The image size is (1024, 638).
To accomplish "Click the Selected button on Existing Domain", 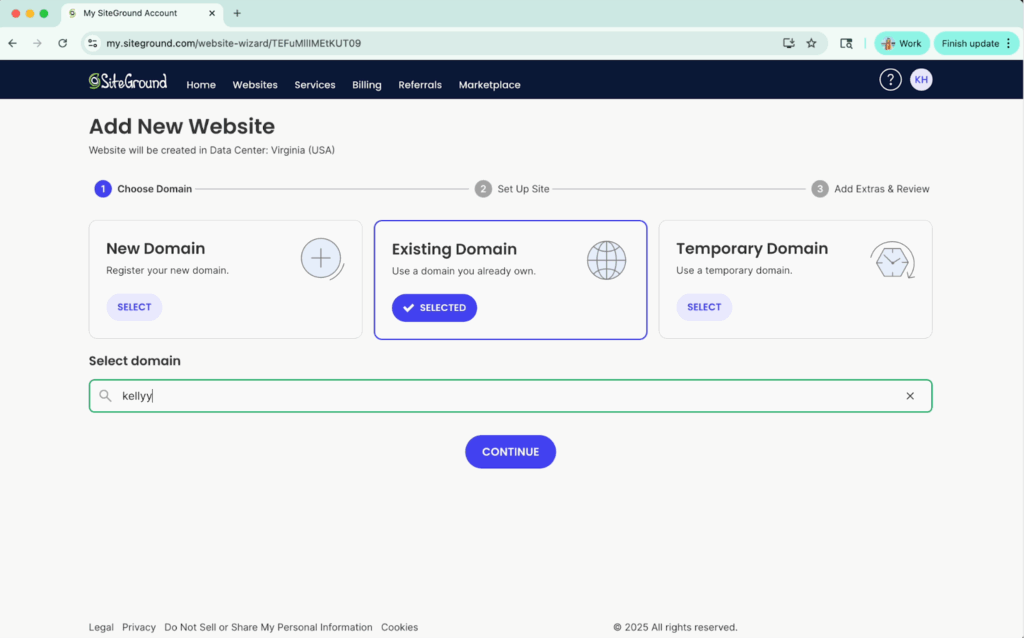I will [434, 308].
